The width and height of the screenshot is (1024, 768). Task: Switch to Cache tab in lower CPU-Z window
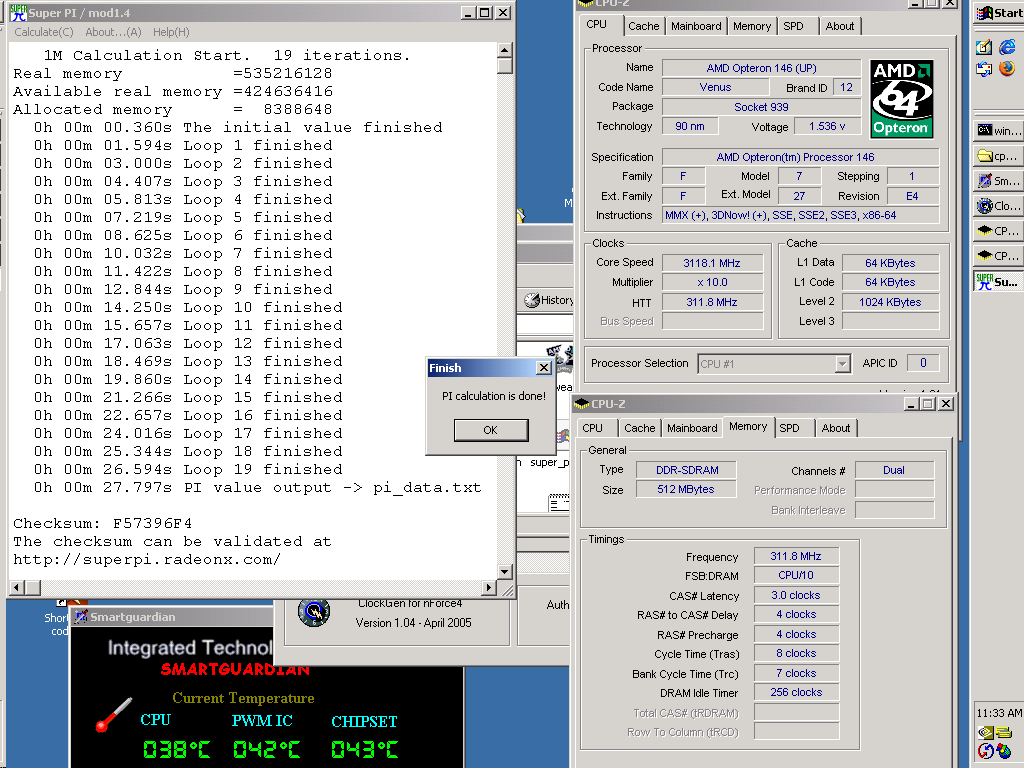pyautogui.click(x=639, y=428)
